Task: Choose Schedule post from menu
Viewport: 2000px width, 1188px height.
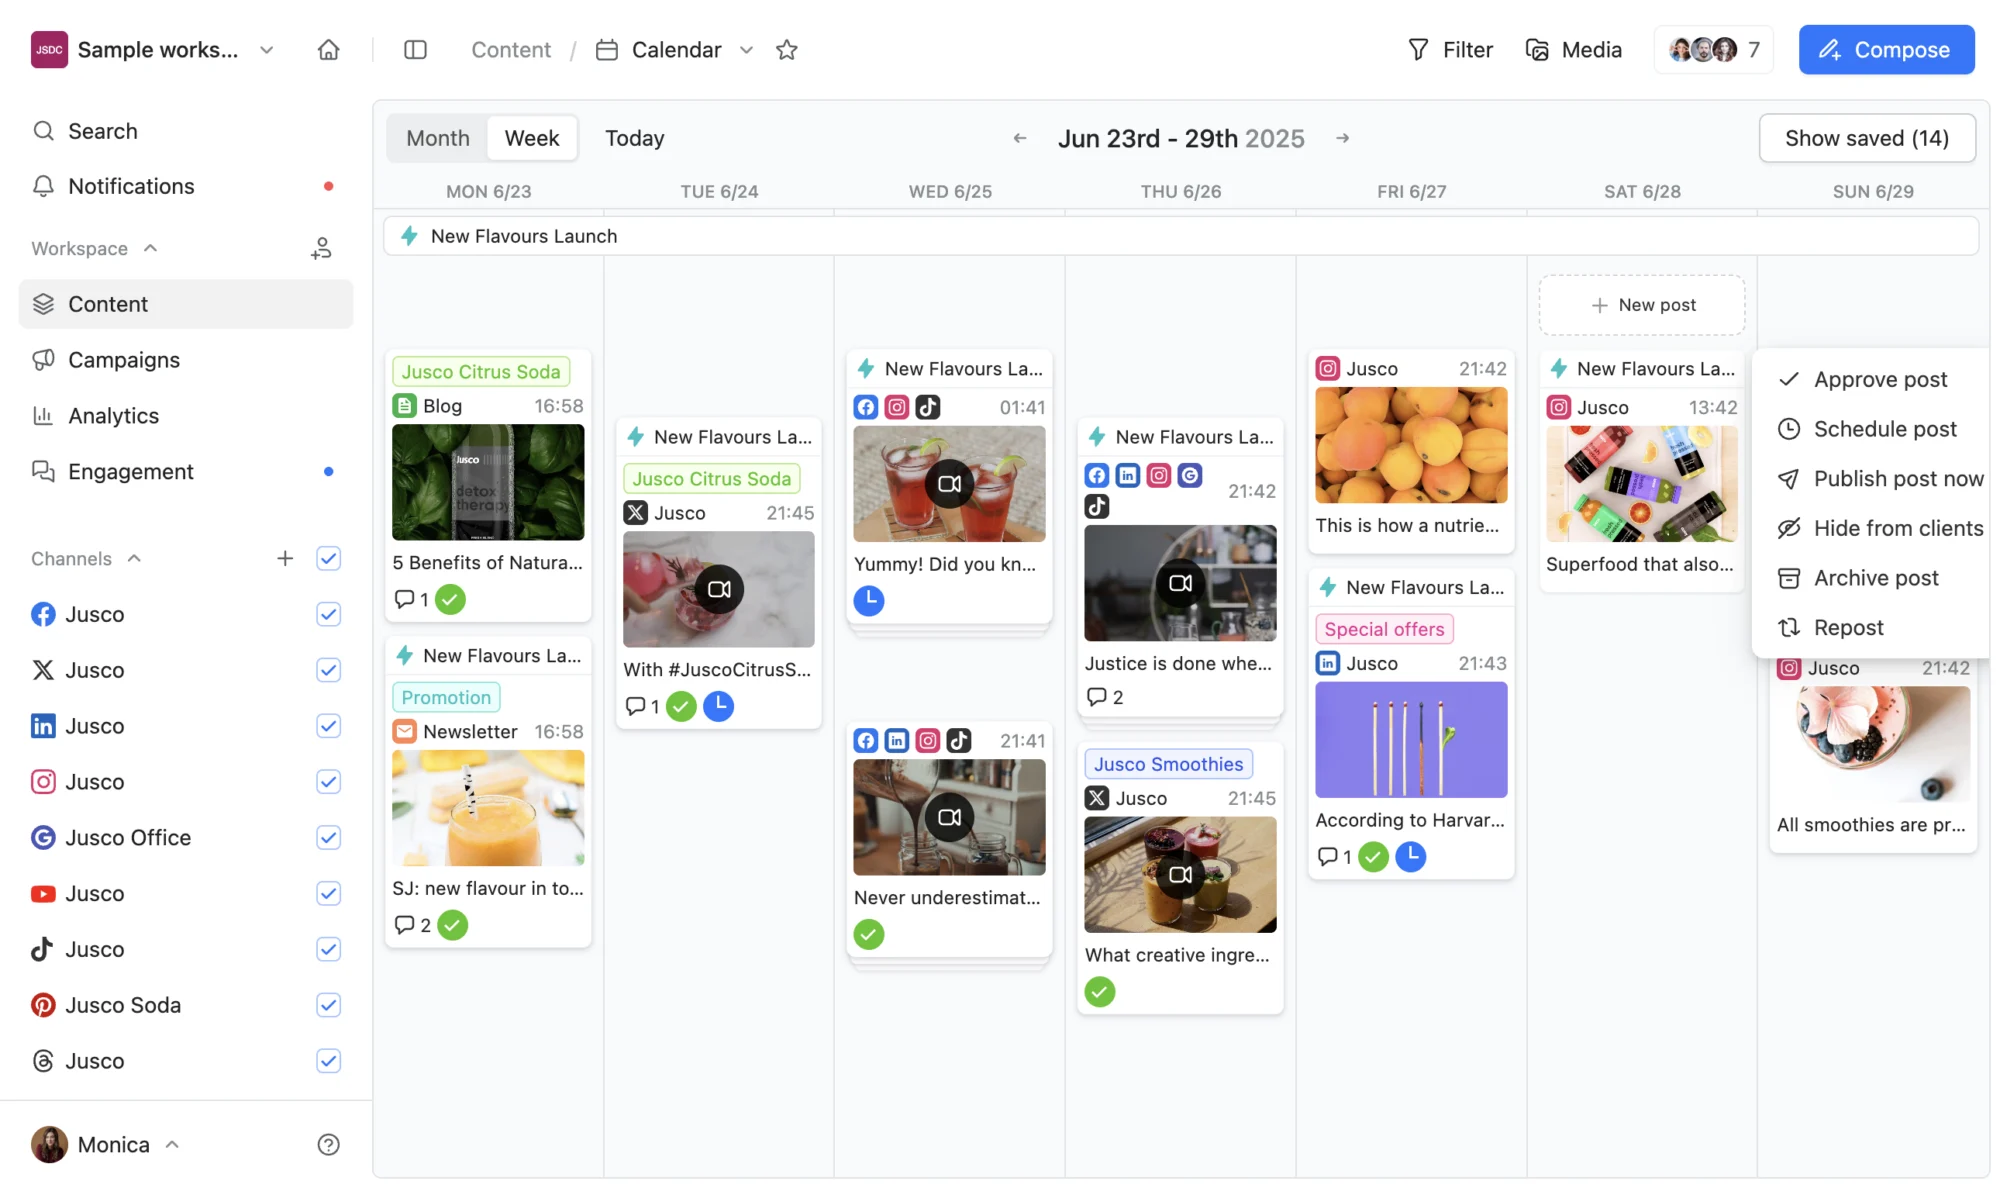Action: (x=1873, y=429)
